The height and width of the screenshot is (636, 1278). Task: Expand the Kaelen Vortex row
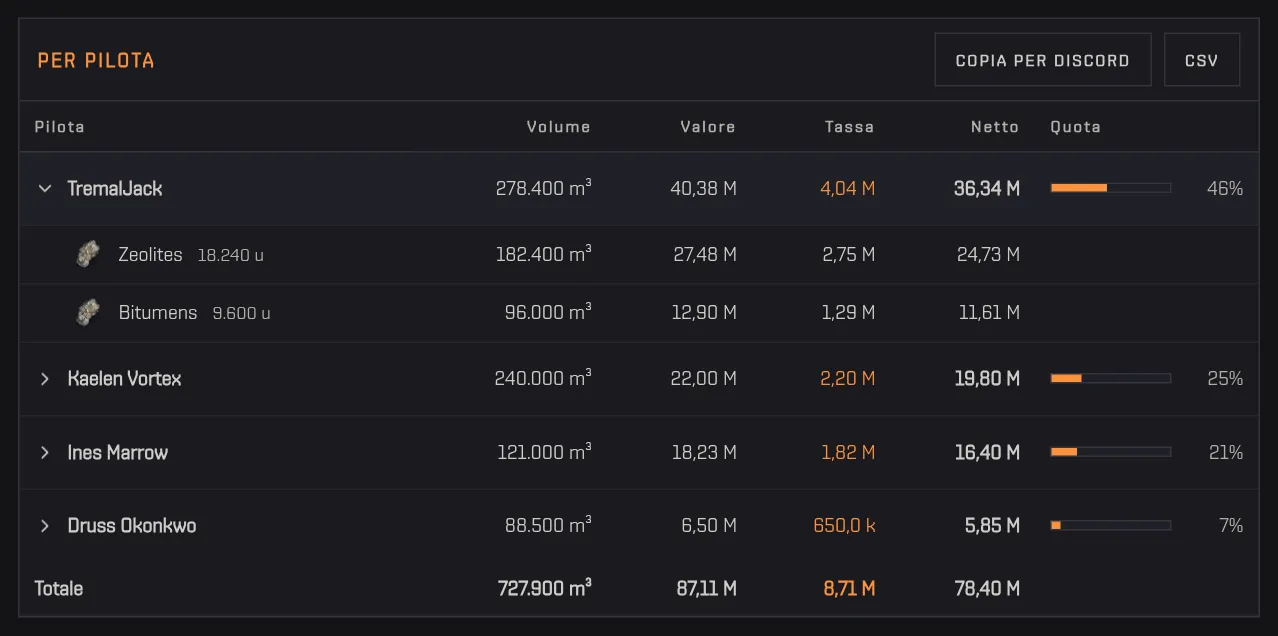coord(45,378)
